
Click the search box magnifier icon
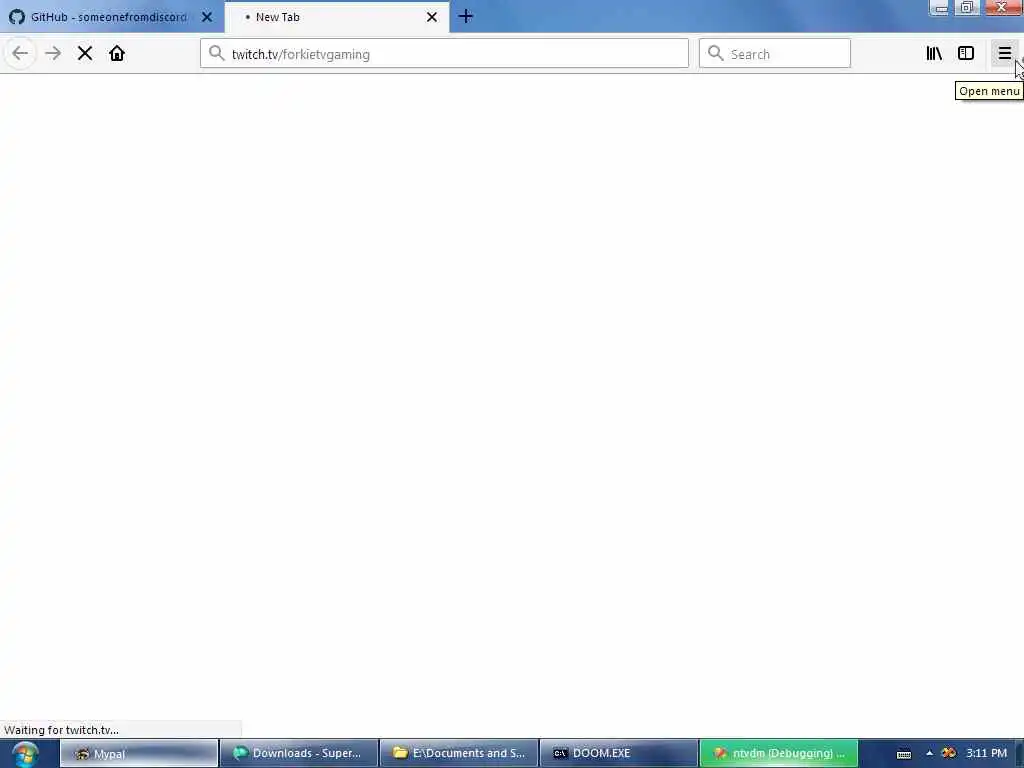tap(716, 53)
